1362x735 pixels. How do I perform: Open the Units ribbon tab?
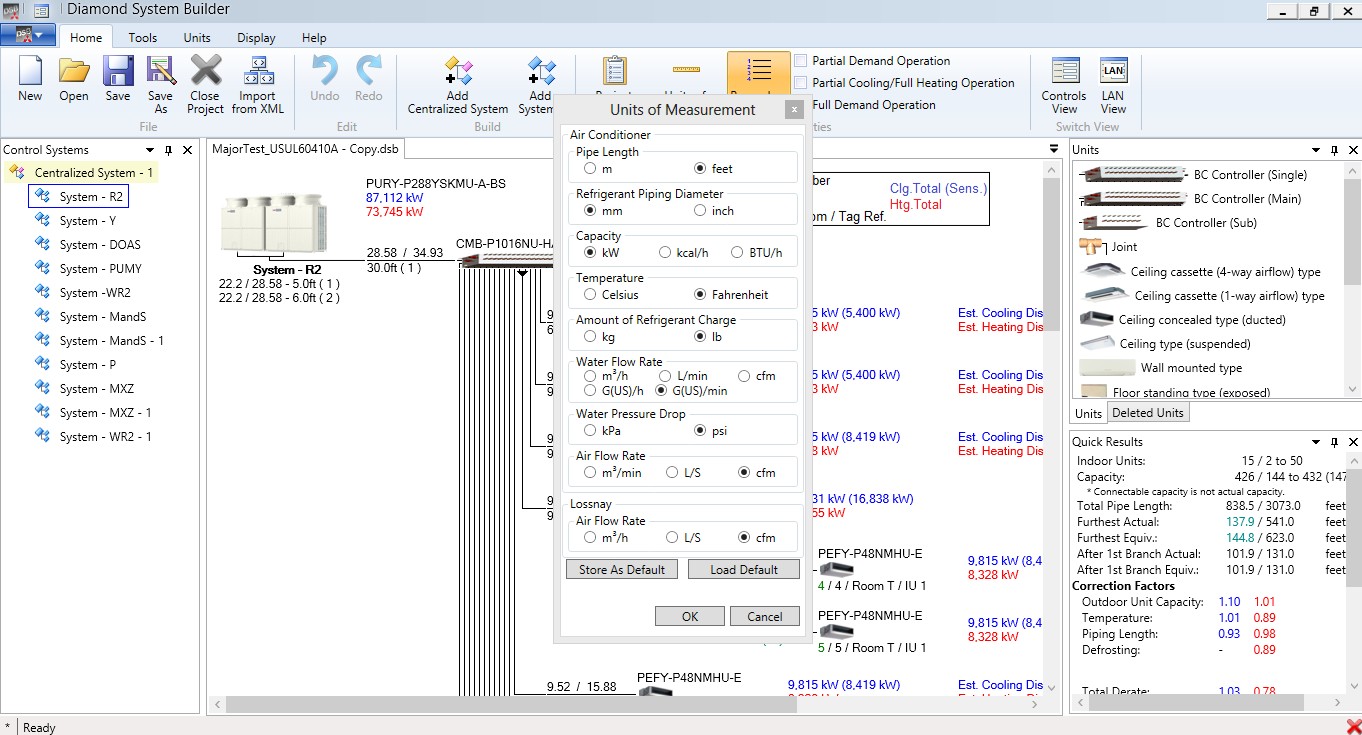pyautogui.click(x=197, y=38)
